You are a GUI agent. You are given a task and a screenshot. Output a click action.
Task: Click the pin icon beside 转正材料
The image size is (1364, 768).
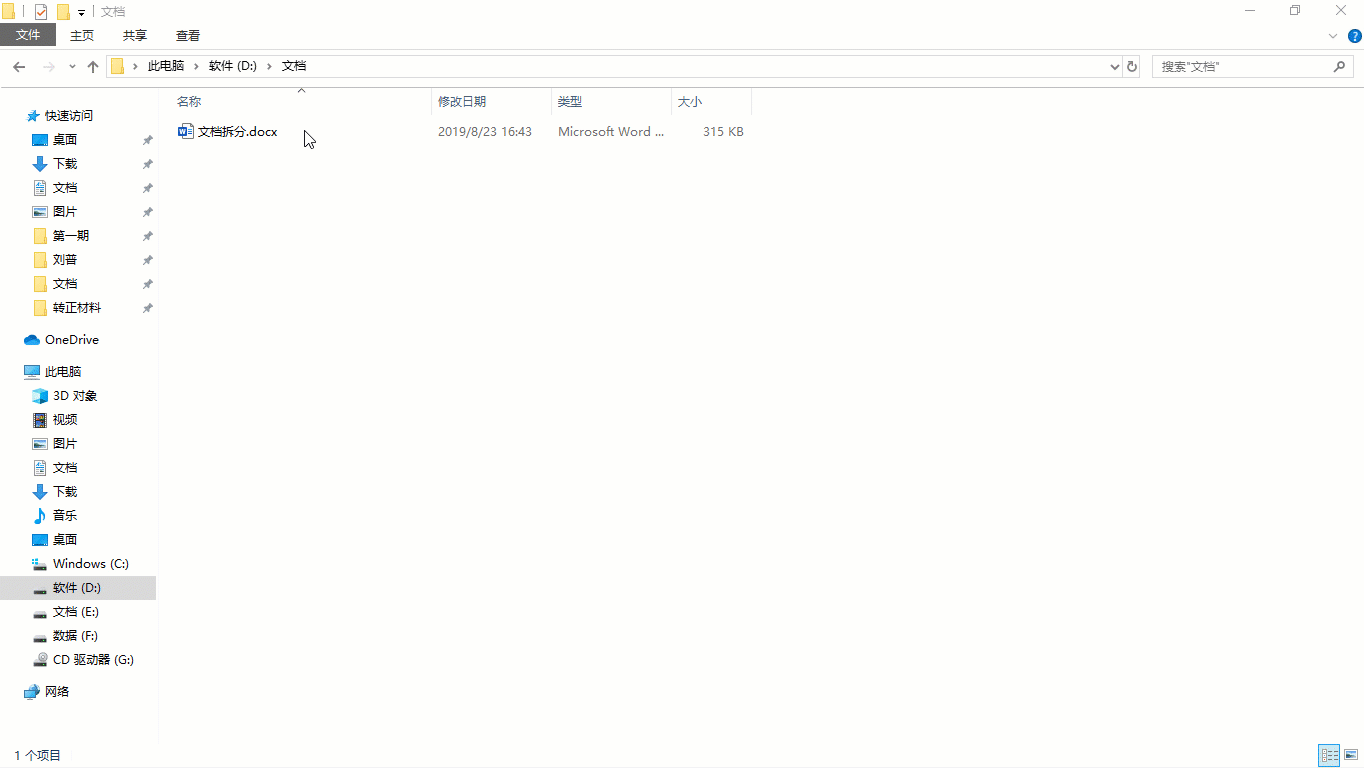(x=147, y=308)
